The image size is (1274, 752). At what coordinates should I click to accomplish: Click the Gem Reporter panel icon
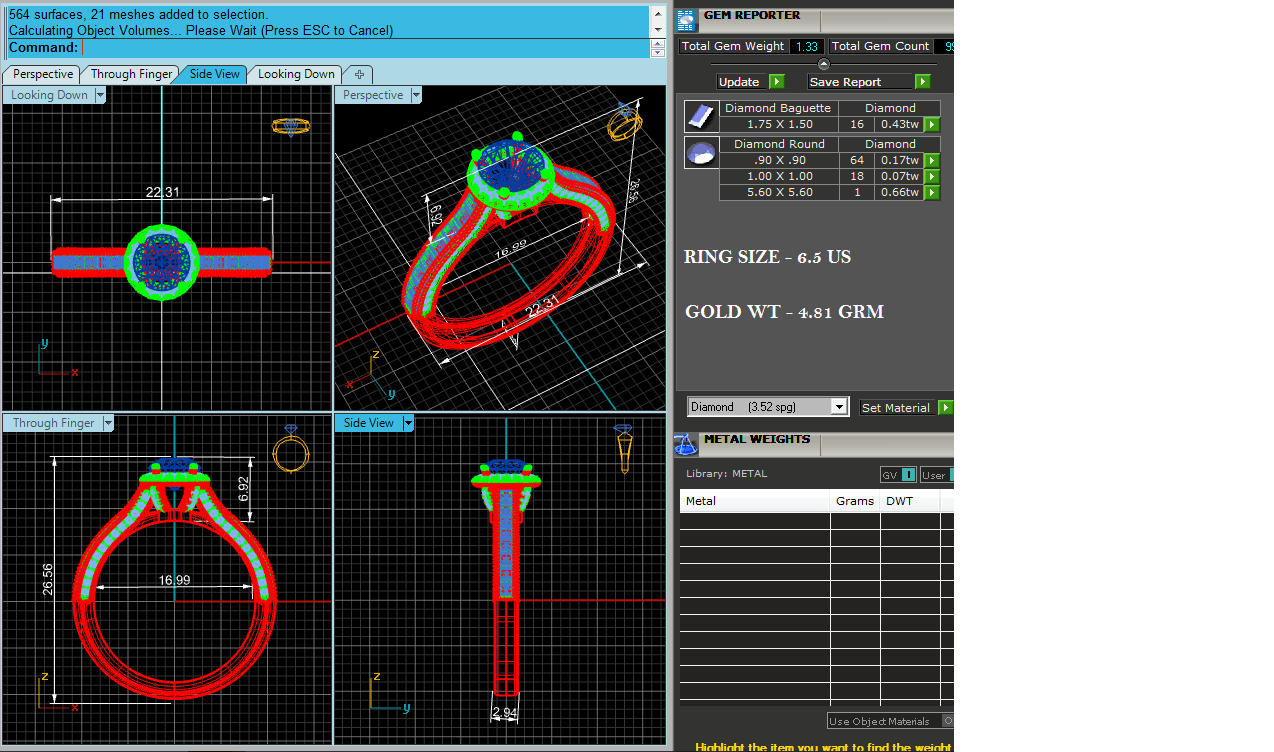click(686, 20)
